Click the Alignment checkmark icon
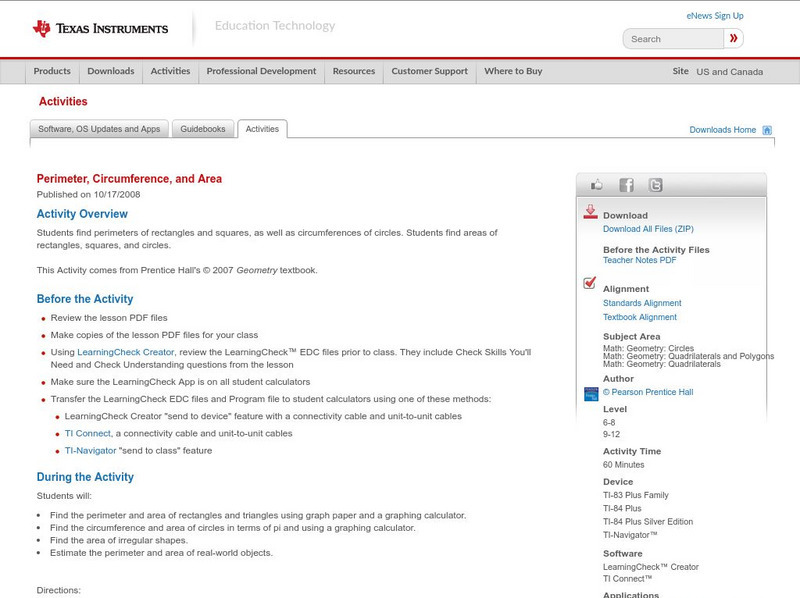 [590, 283]
